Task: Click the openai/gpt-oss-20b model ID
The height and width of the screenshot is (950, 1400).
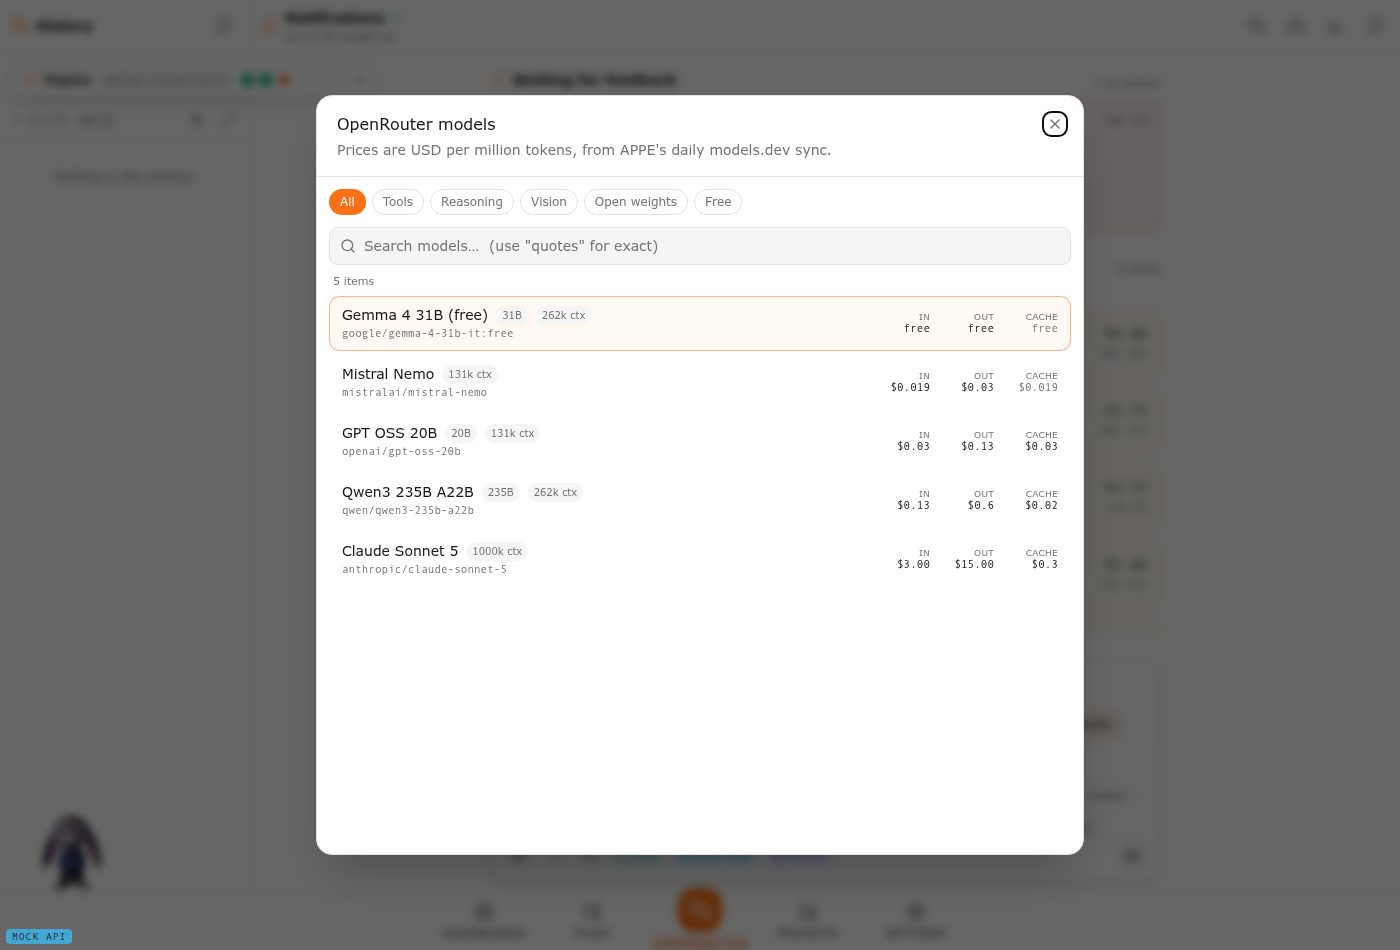Action: (401, 452)
